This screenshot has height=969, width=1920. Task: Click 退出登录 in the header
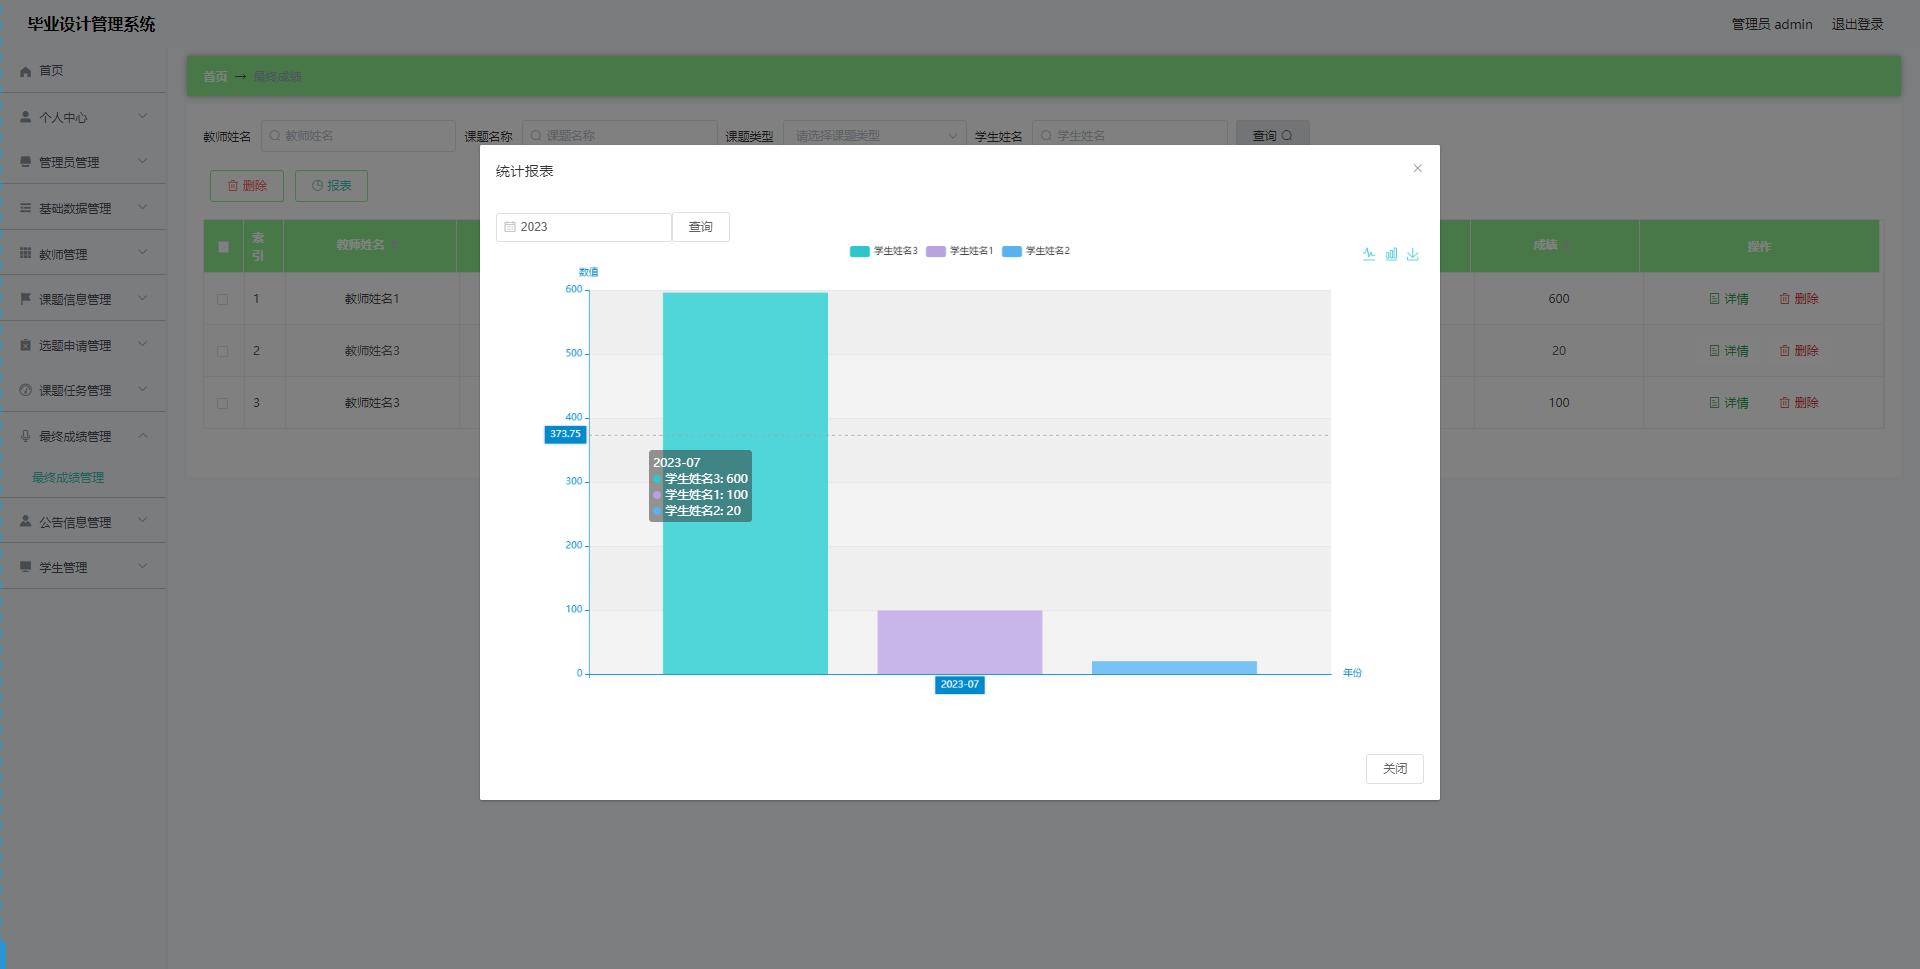click(x=1857, y=24)
